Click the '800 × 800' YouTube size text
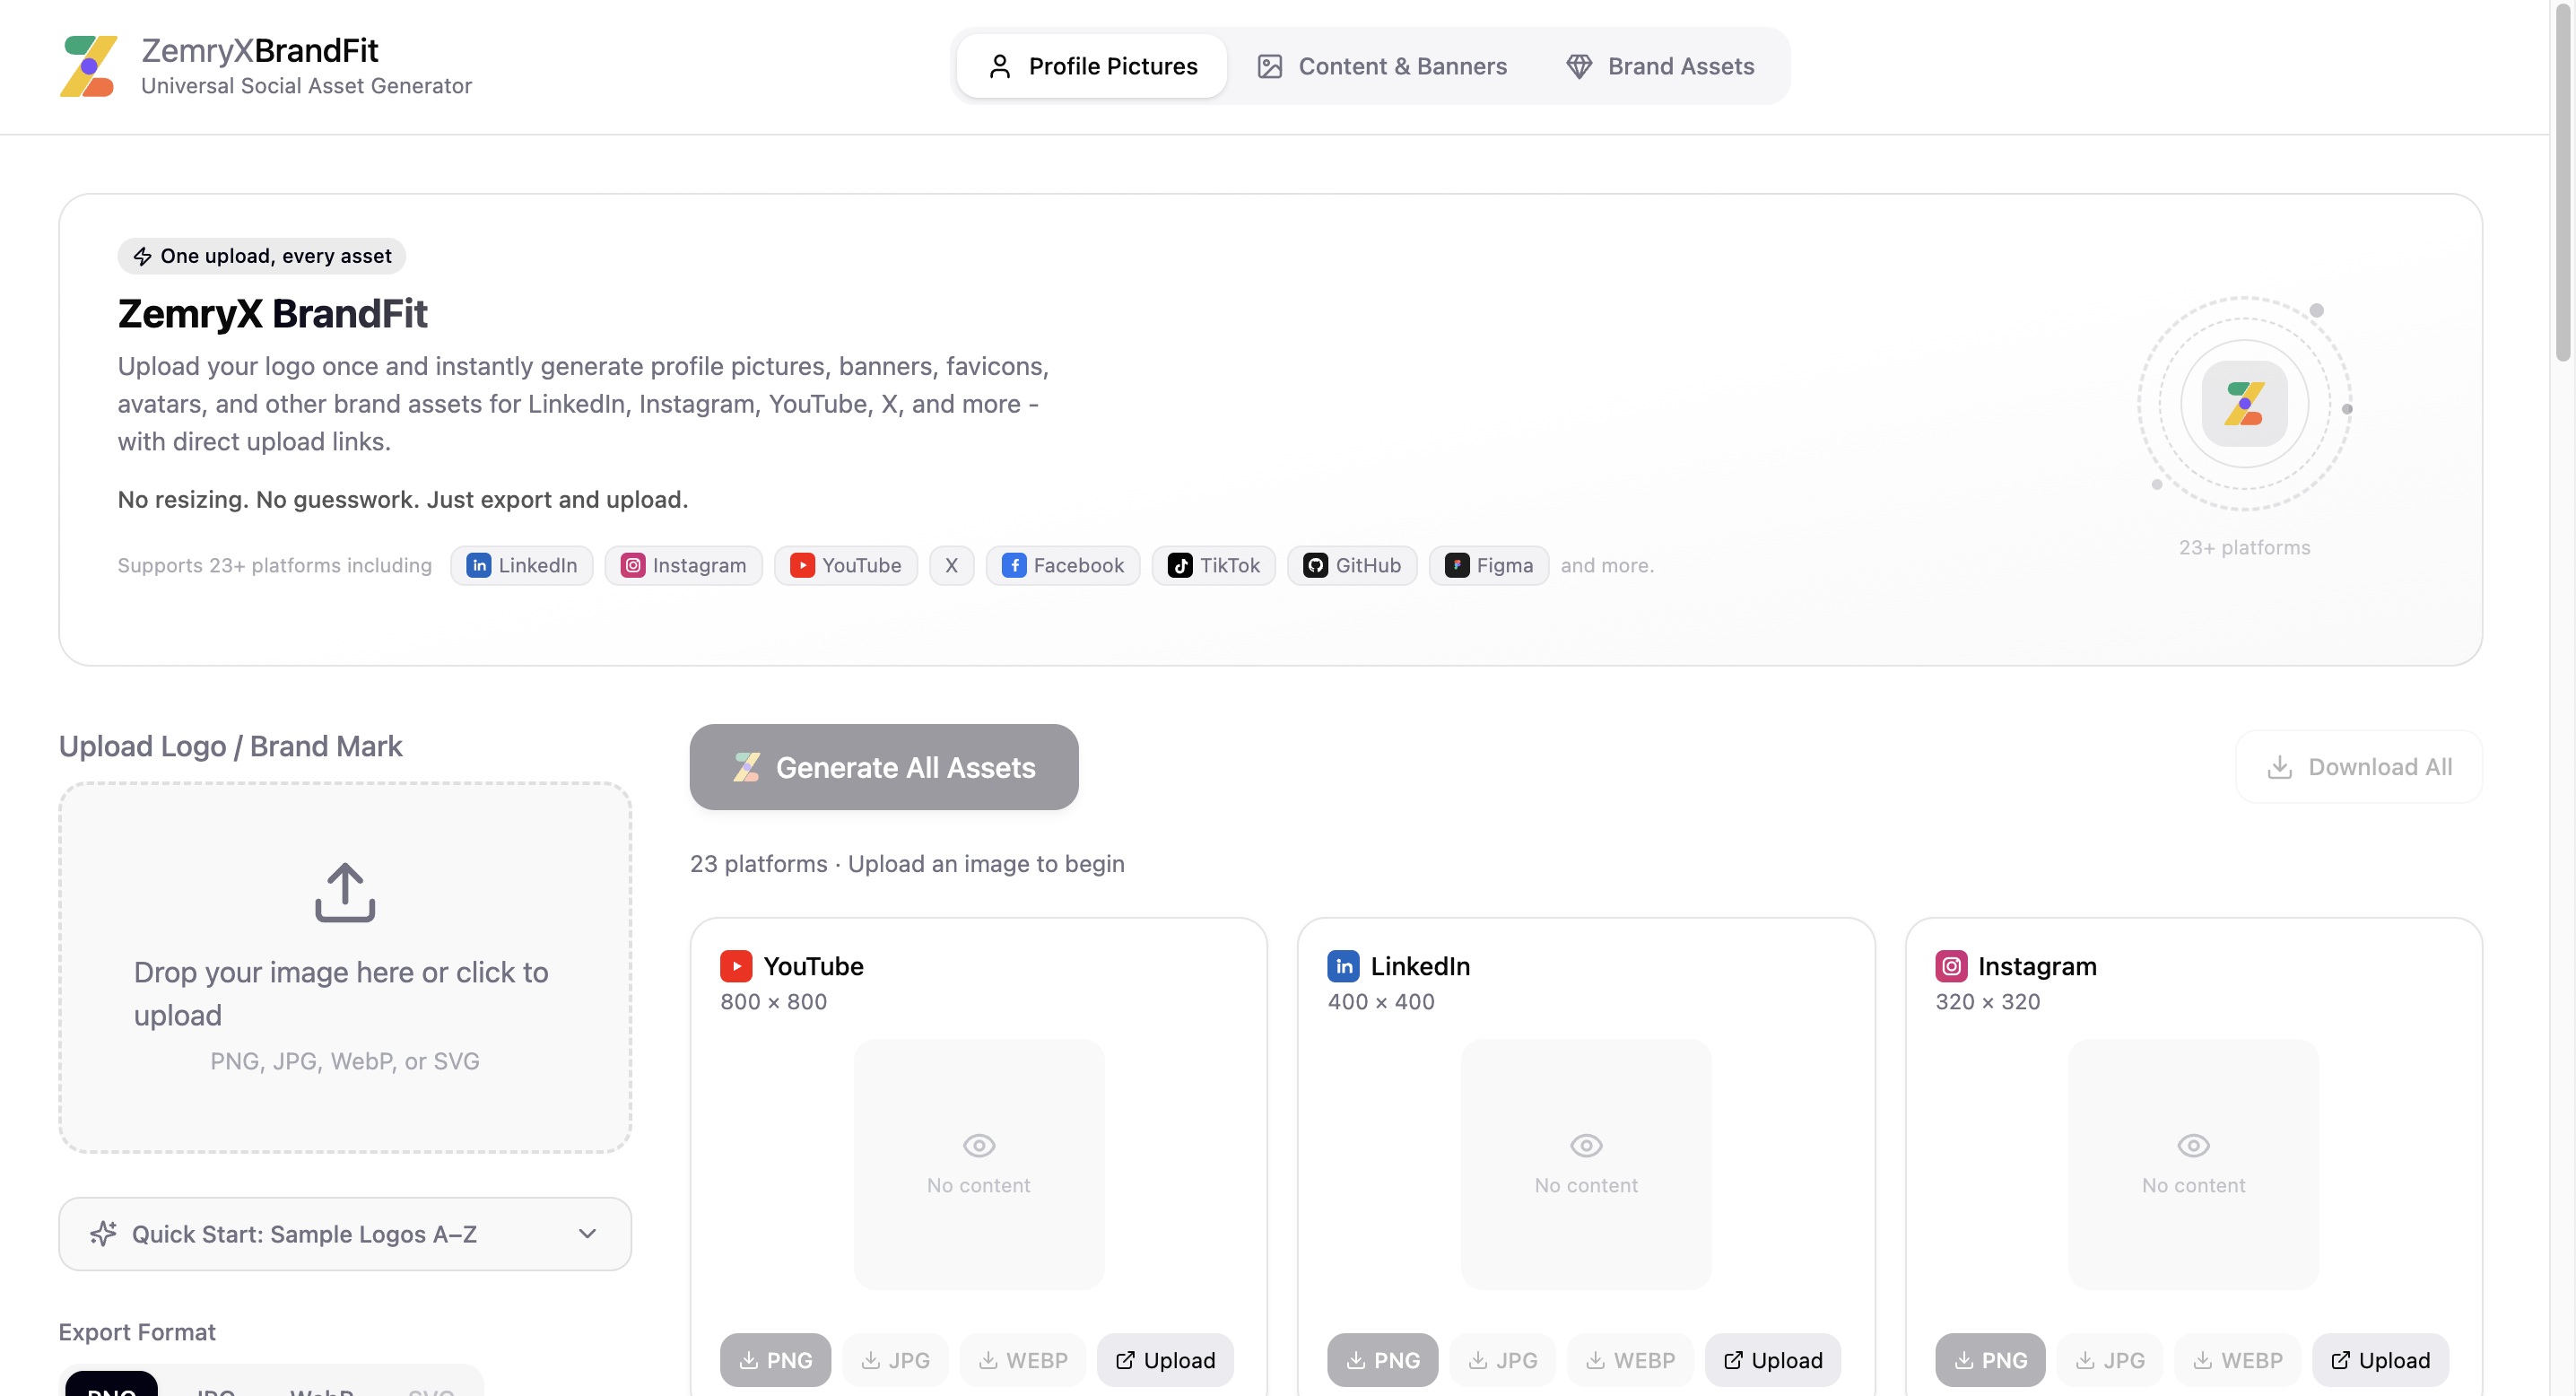 click(x=773, y=1001)
